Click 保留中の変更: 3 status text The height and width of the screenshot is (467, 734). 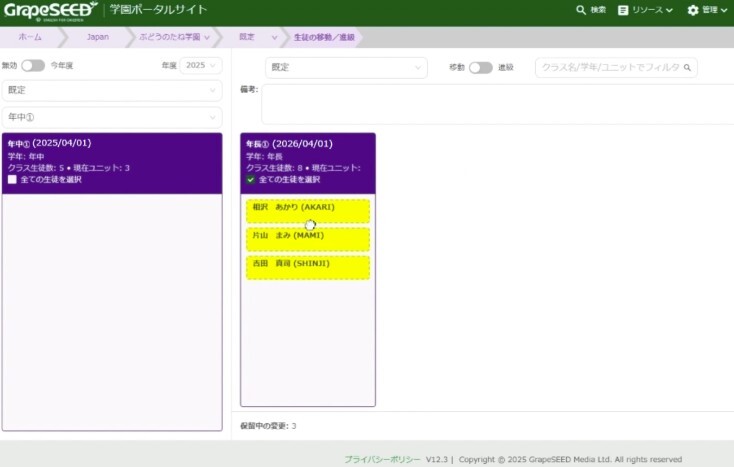tap(268, 426)
